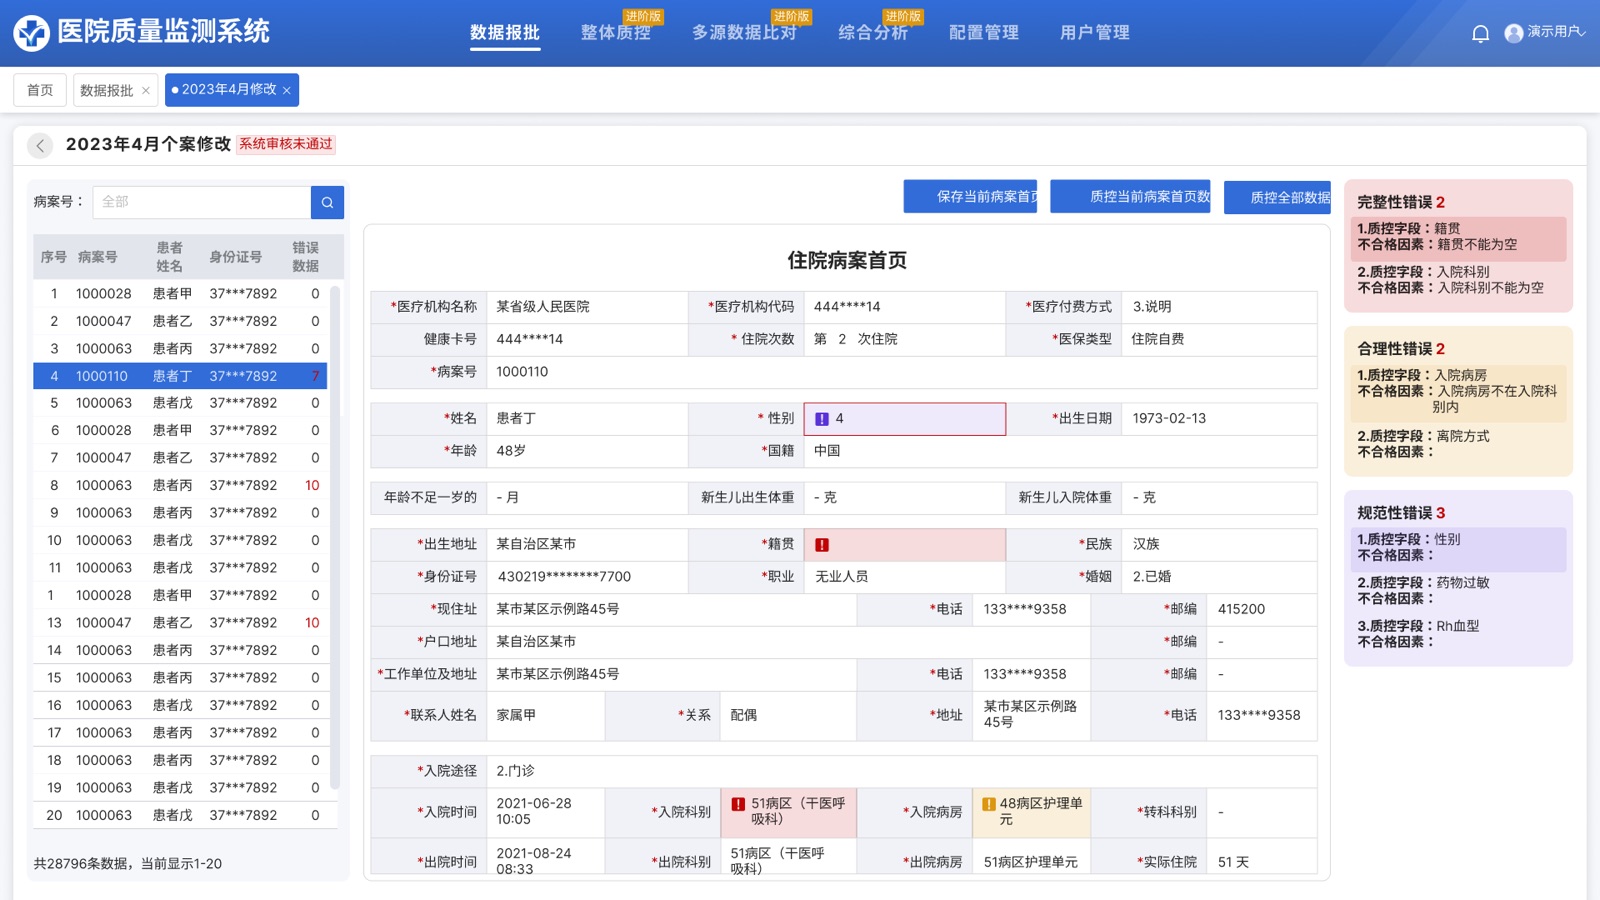This screenshot has height=900, width=1600.
Task: Click the 病案号 search input field
Action: [x=202, y=202]
